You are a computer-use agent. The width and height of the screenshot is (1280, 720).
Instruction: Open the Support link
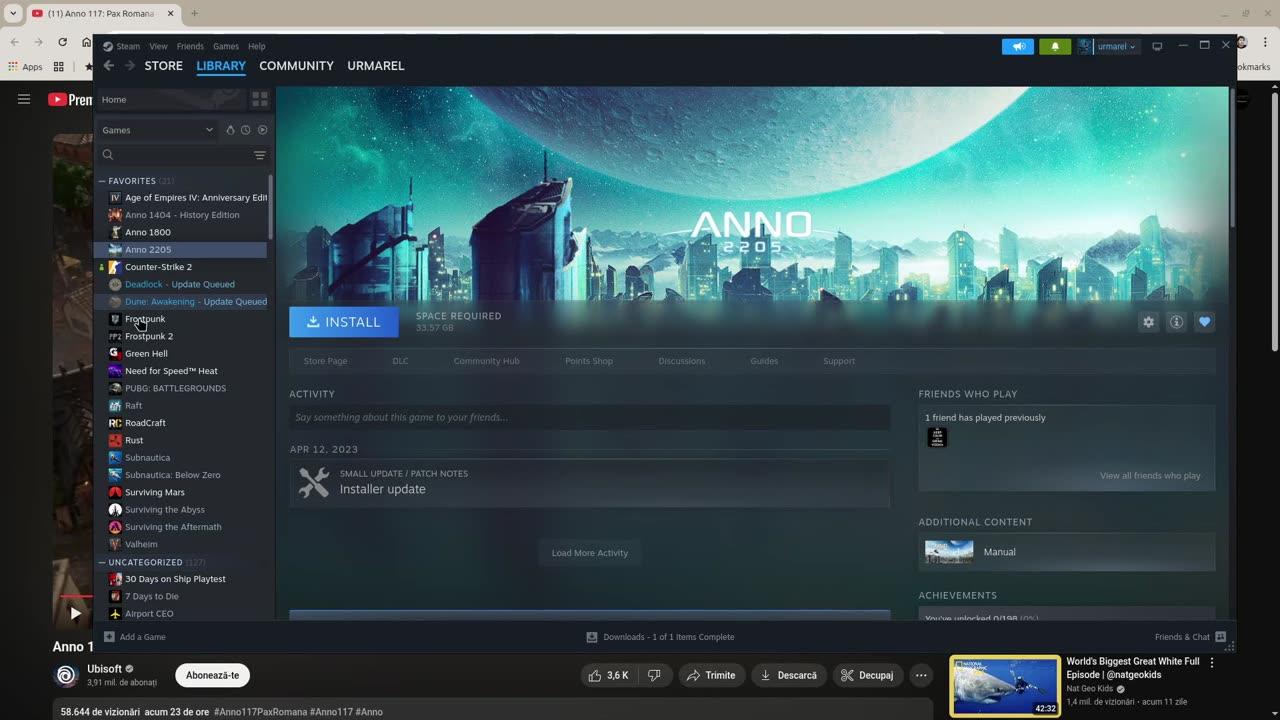(839, 361)
